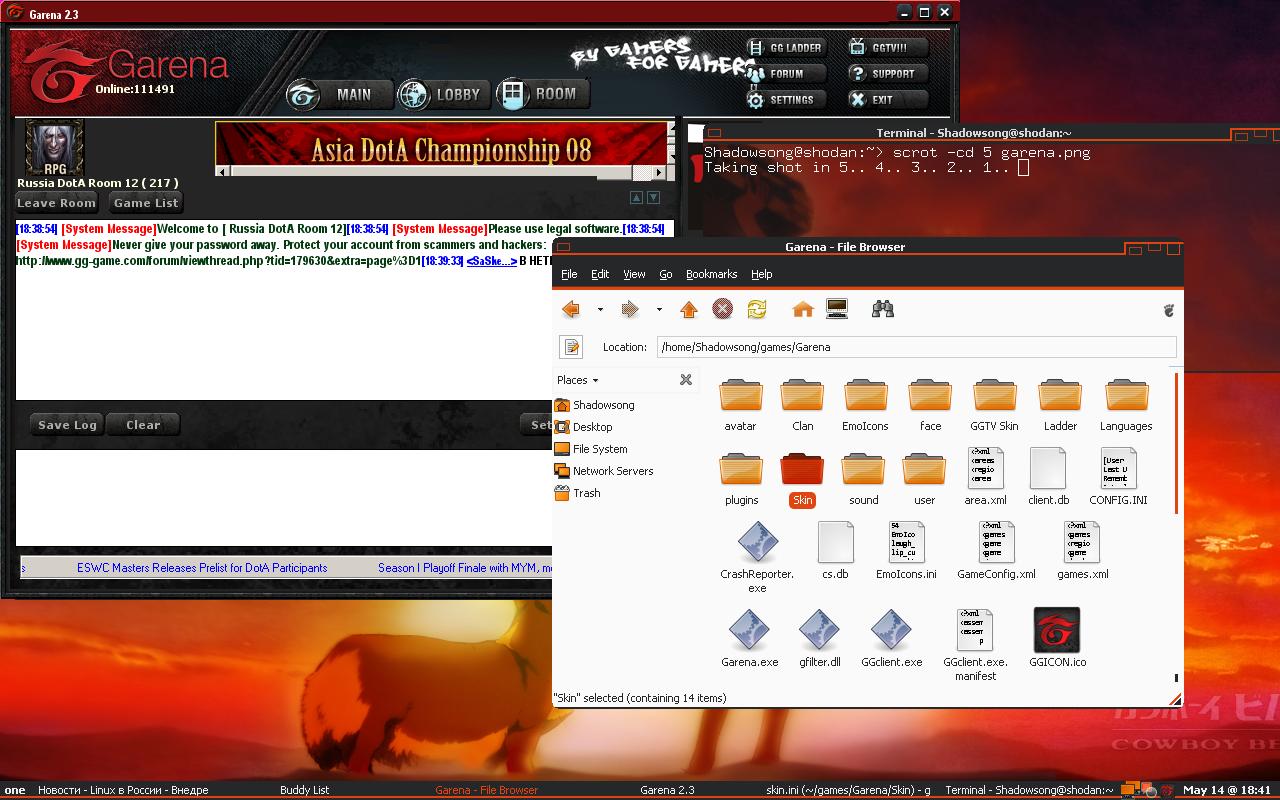Search for files with binoculars icon
Viewport: 1280px width, 800px height.
click(883, 310)
